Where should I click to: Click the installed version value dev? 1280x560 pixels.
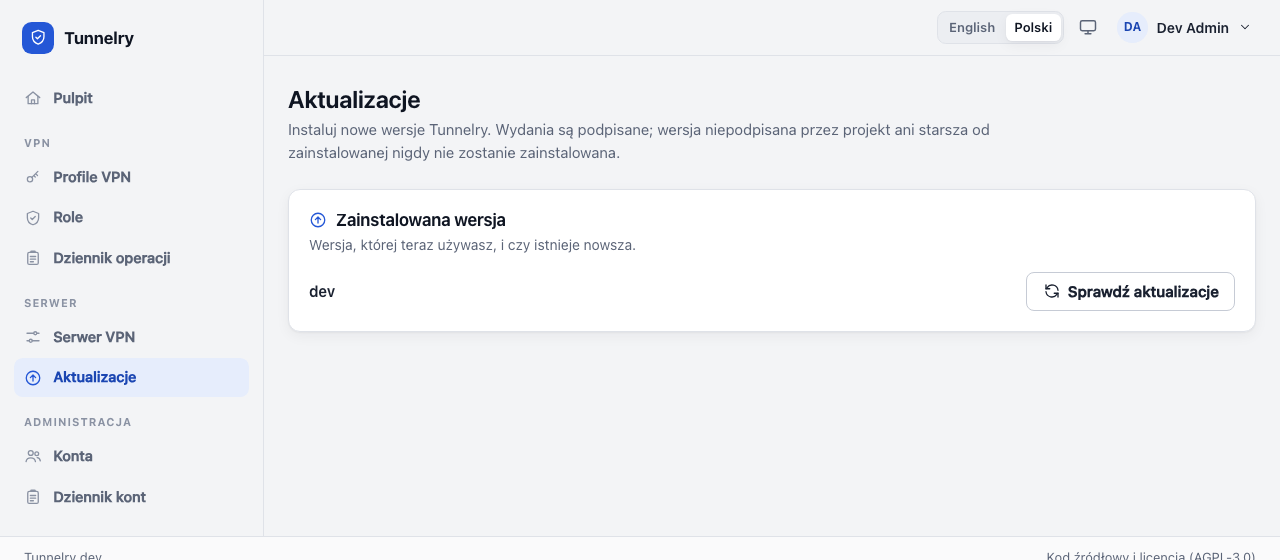click(322, 292)
